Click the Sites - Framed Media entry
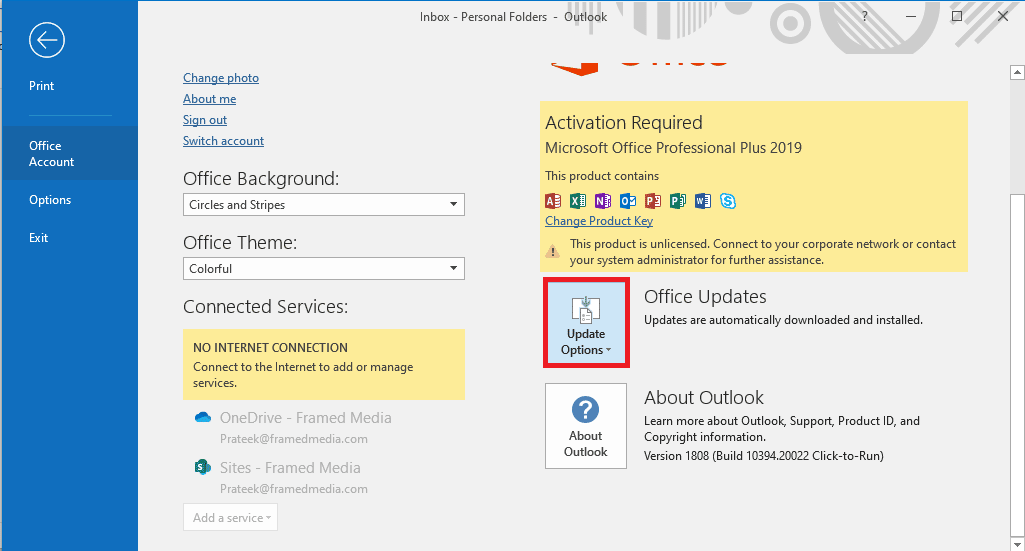 [x=290, y=467]
